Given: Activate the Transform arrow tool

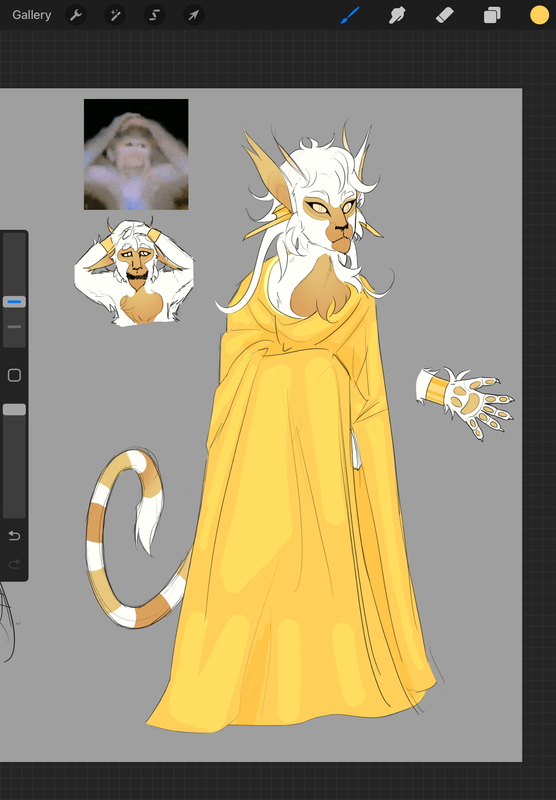Looking at the screenshot, I should [x=194, y=15].
